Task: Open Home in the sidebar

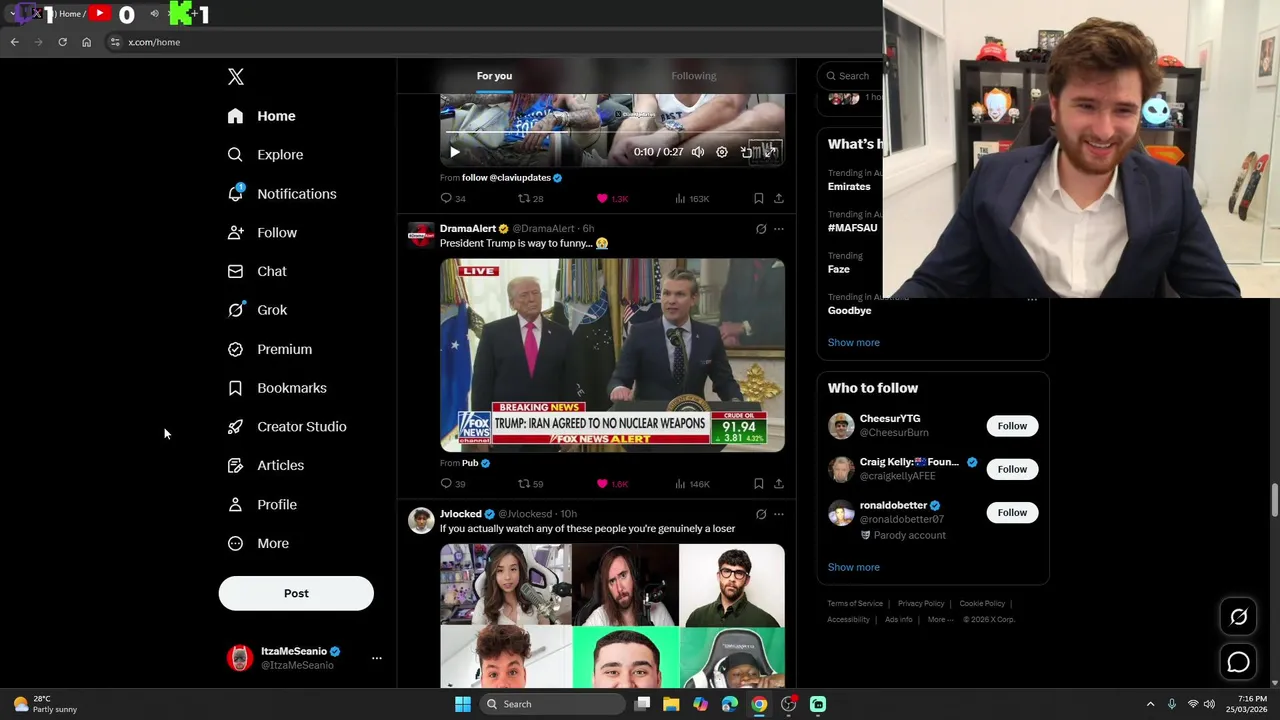Action: (261, 116)
